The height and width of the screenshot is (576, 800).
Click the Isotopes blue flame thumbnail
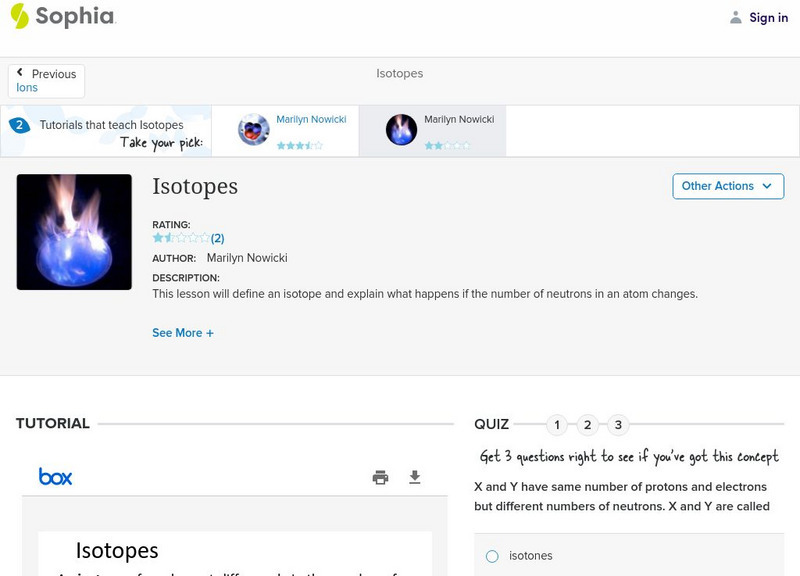pyautogui.click(x=74, y=232)
